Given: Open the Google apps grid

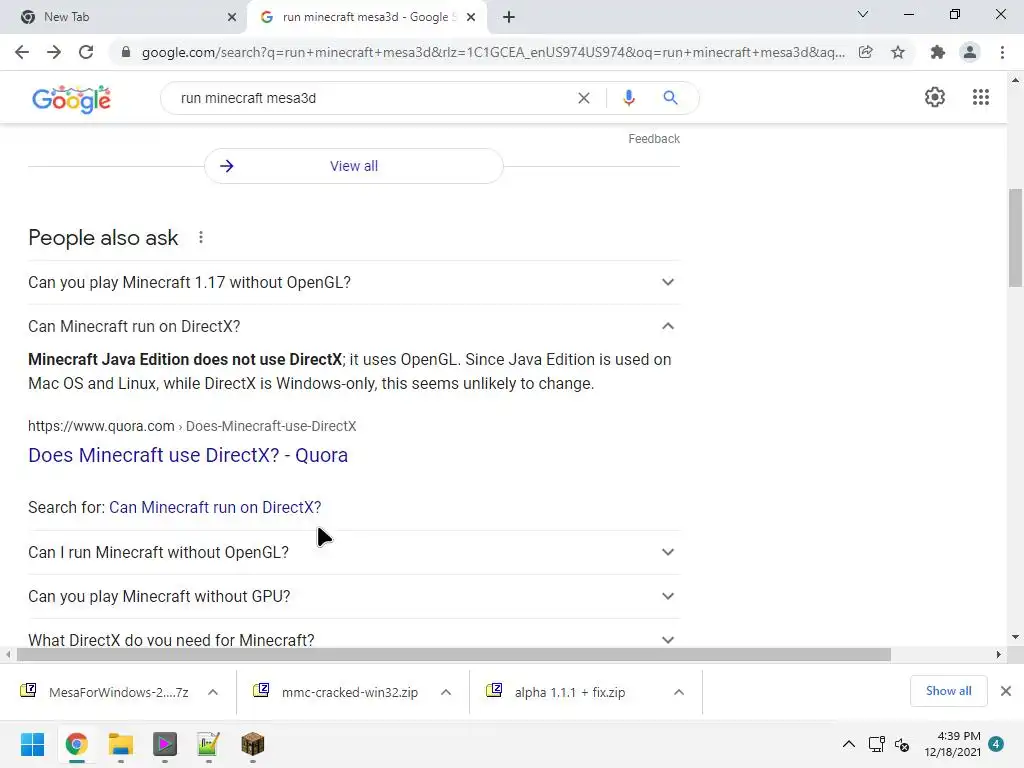Looking at the screenshot, I should coord(980,97).
